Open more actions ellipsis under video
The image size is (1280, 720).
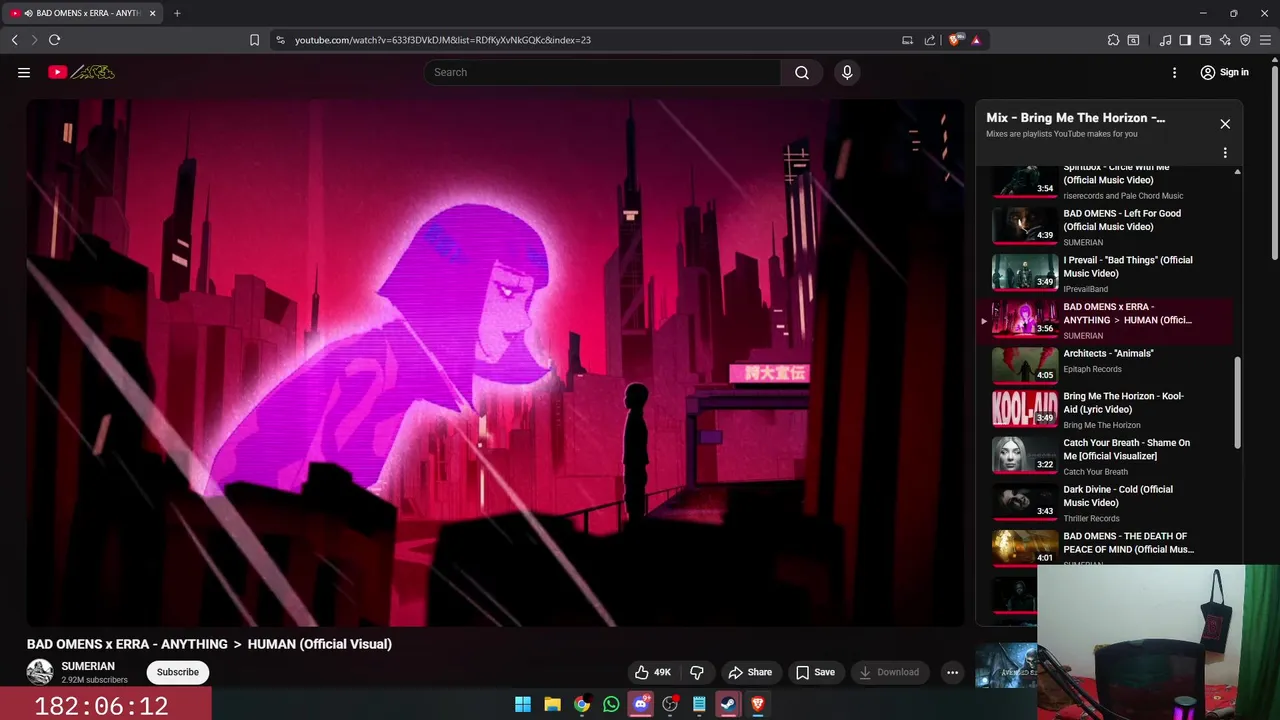click(953, 672)
